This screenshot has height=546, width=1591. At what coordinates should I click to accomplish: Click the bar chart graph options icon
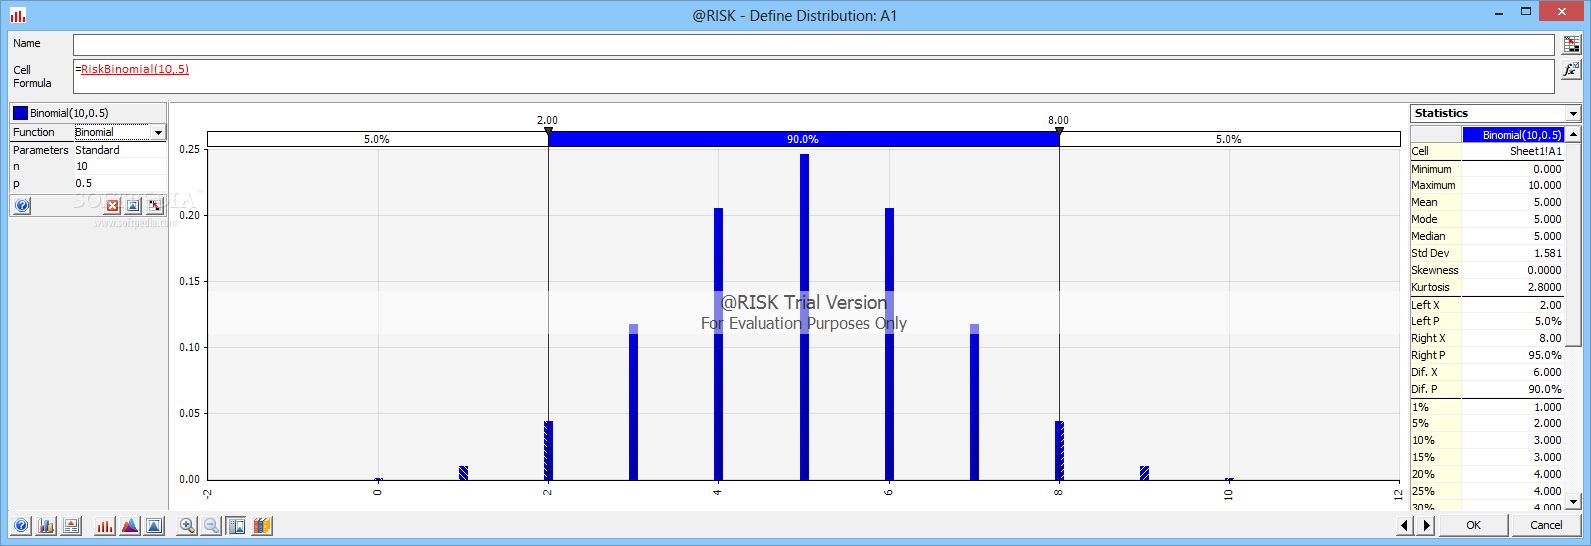click(x=46, y=526)
